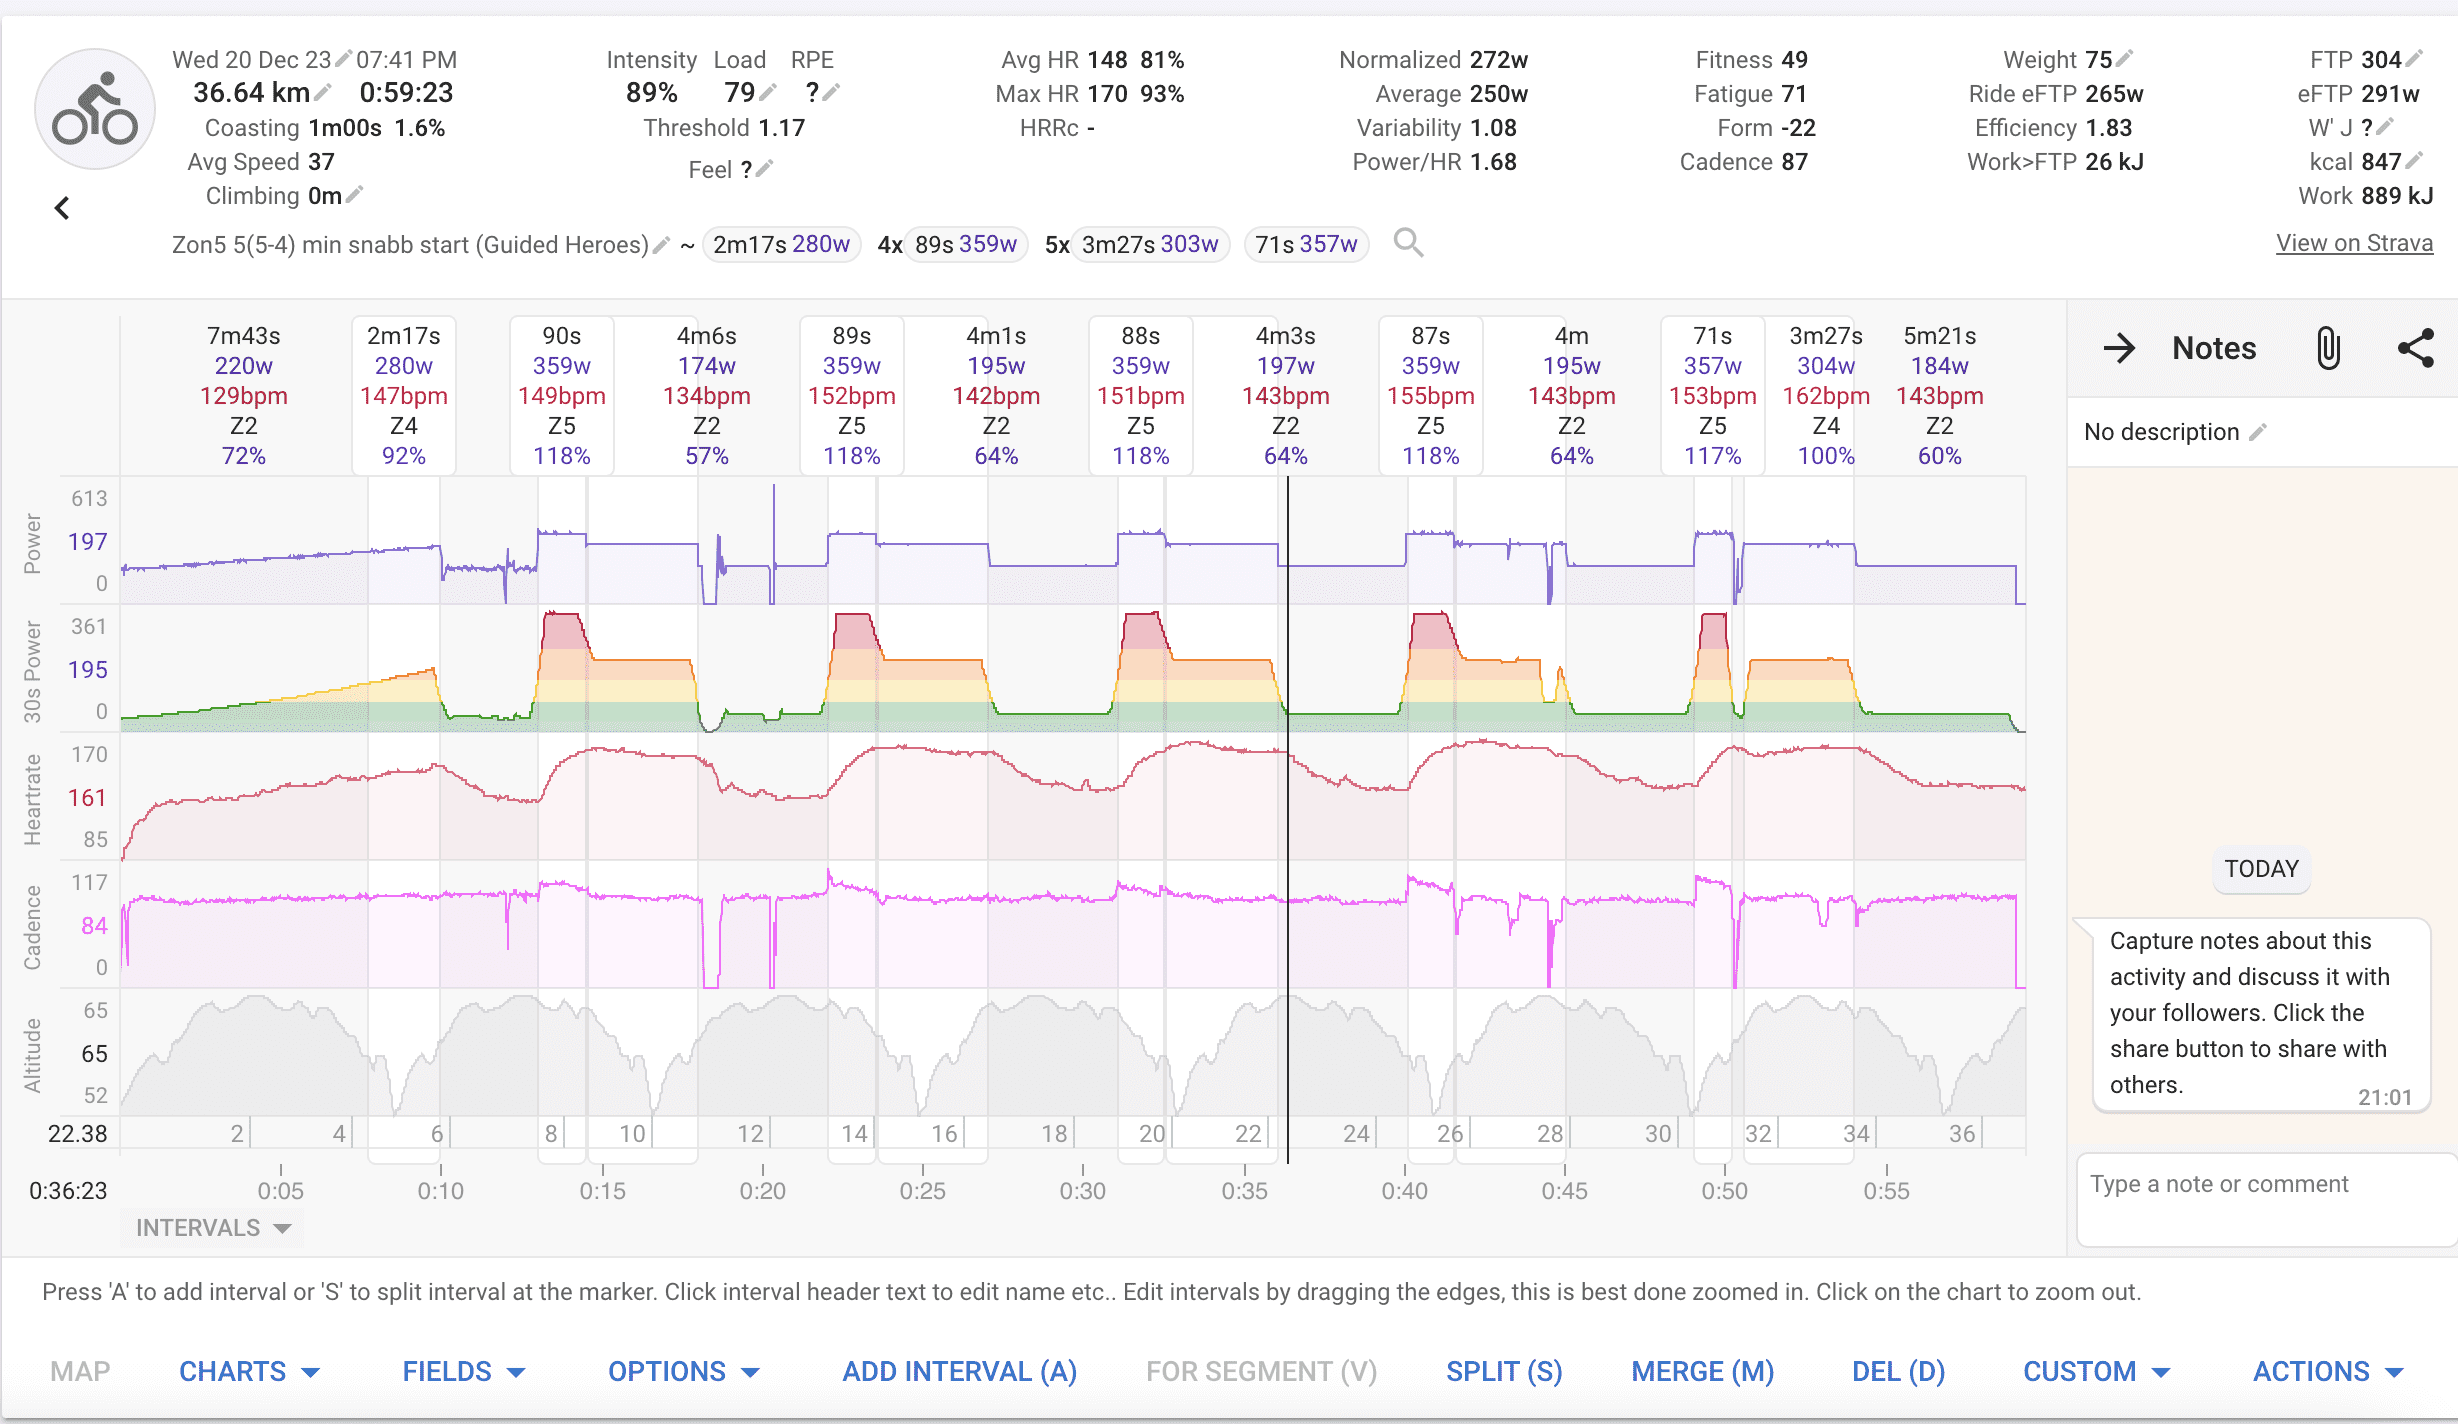2458x1424 pixels.
Task: Open the FIELDS dropdown menu
Action: (463, 1371)
